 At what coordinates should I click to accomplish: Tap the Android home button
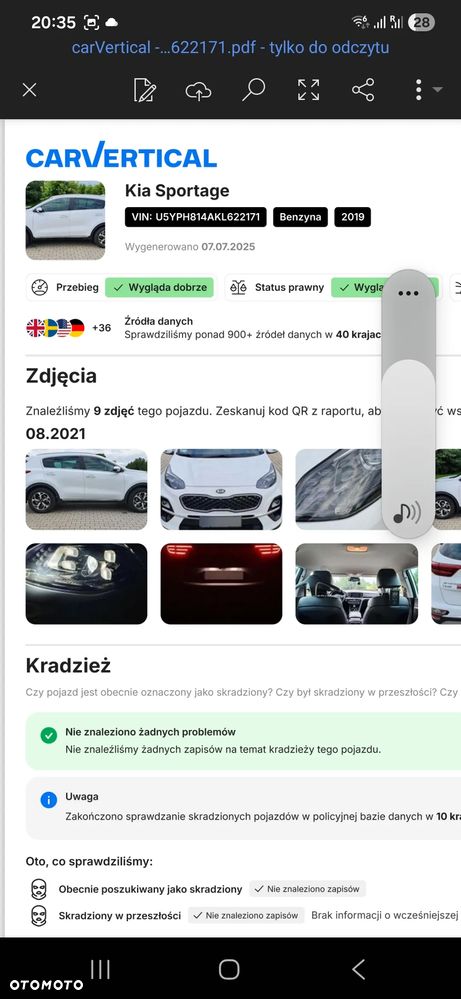point(229,970)
